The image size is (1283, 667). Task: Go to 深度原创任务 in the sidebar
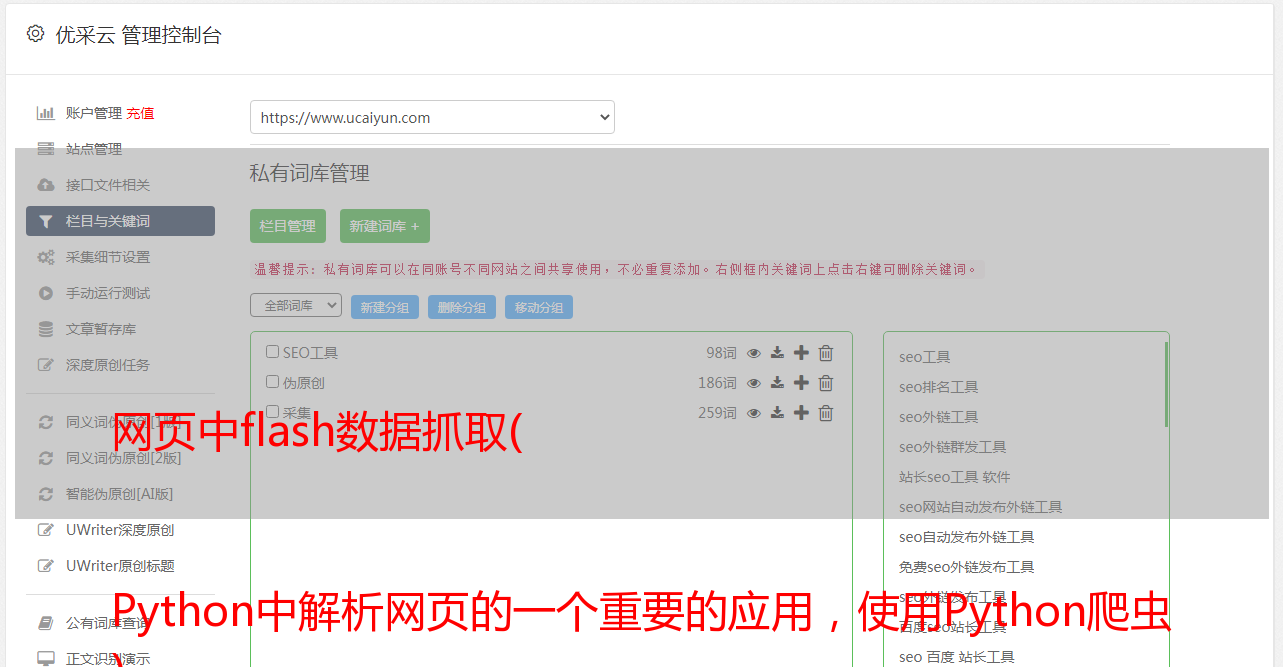[x=108, y=365]
